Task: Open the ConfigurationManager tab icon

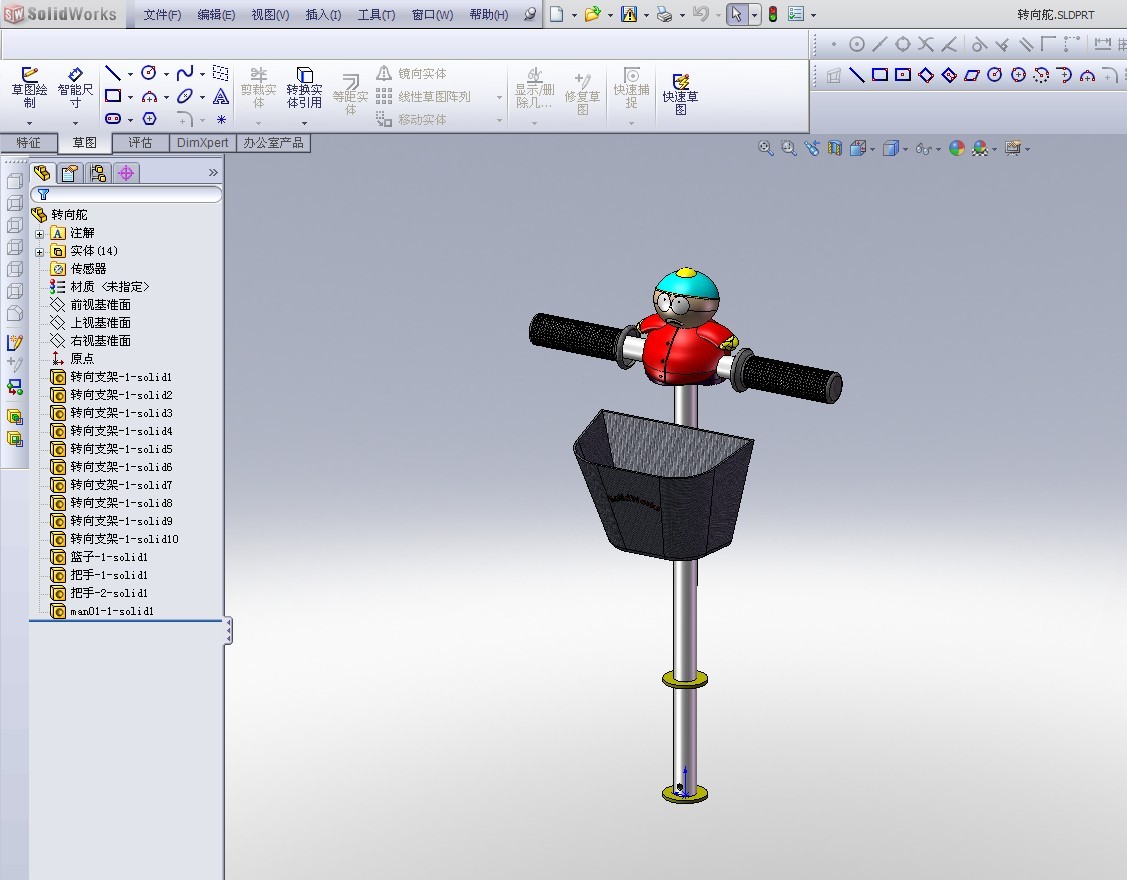Action: tap(98, 173)
